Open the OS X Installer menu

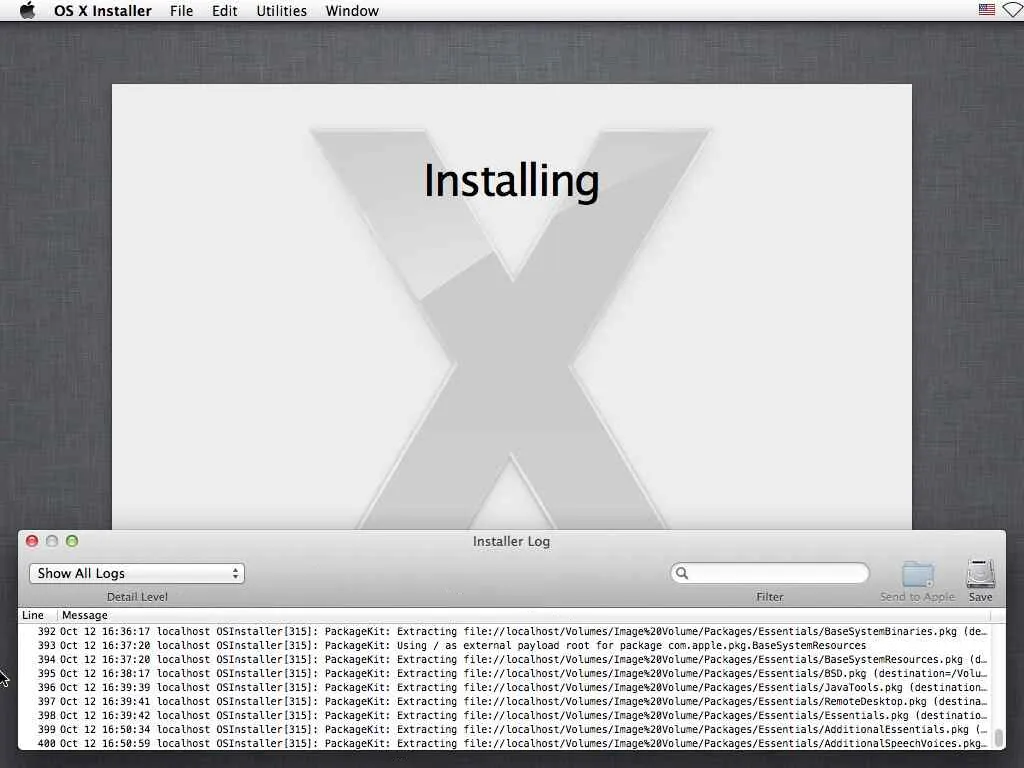[103, 10]
